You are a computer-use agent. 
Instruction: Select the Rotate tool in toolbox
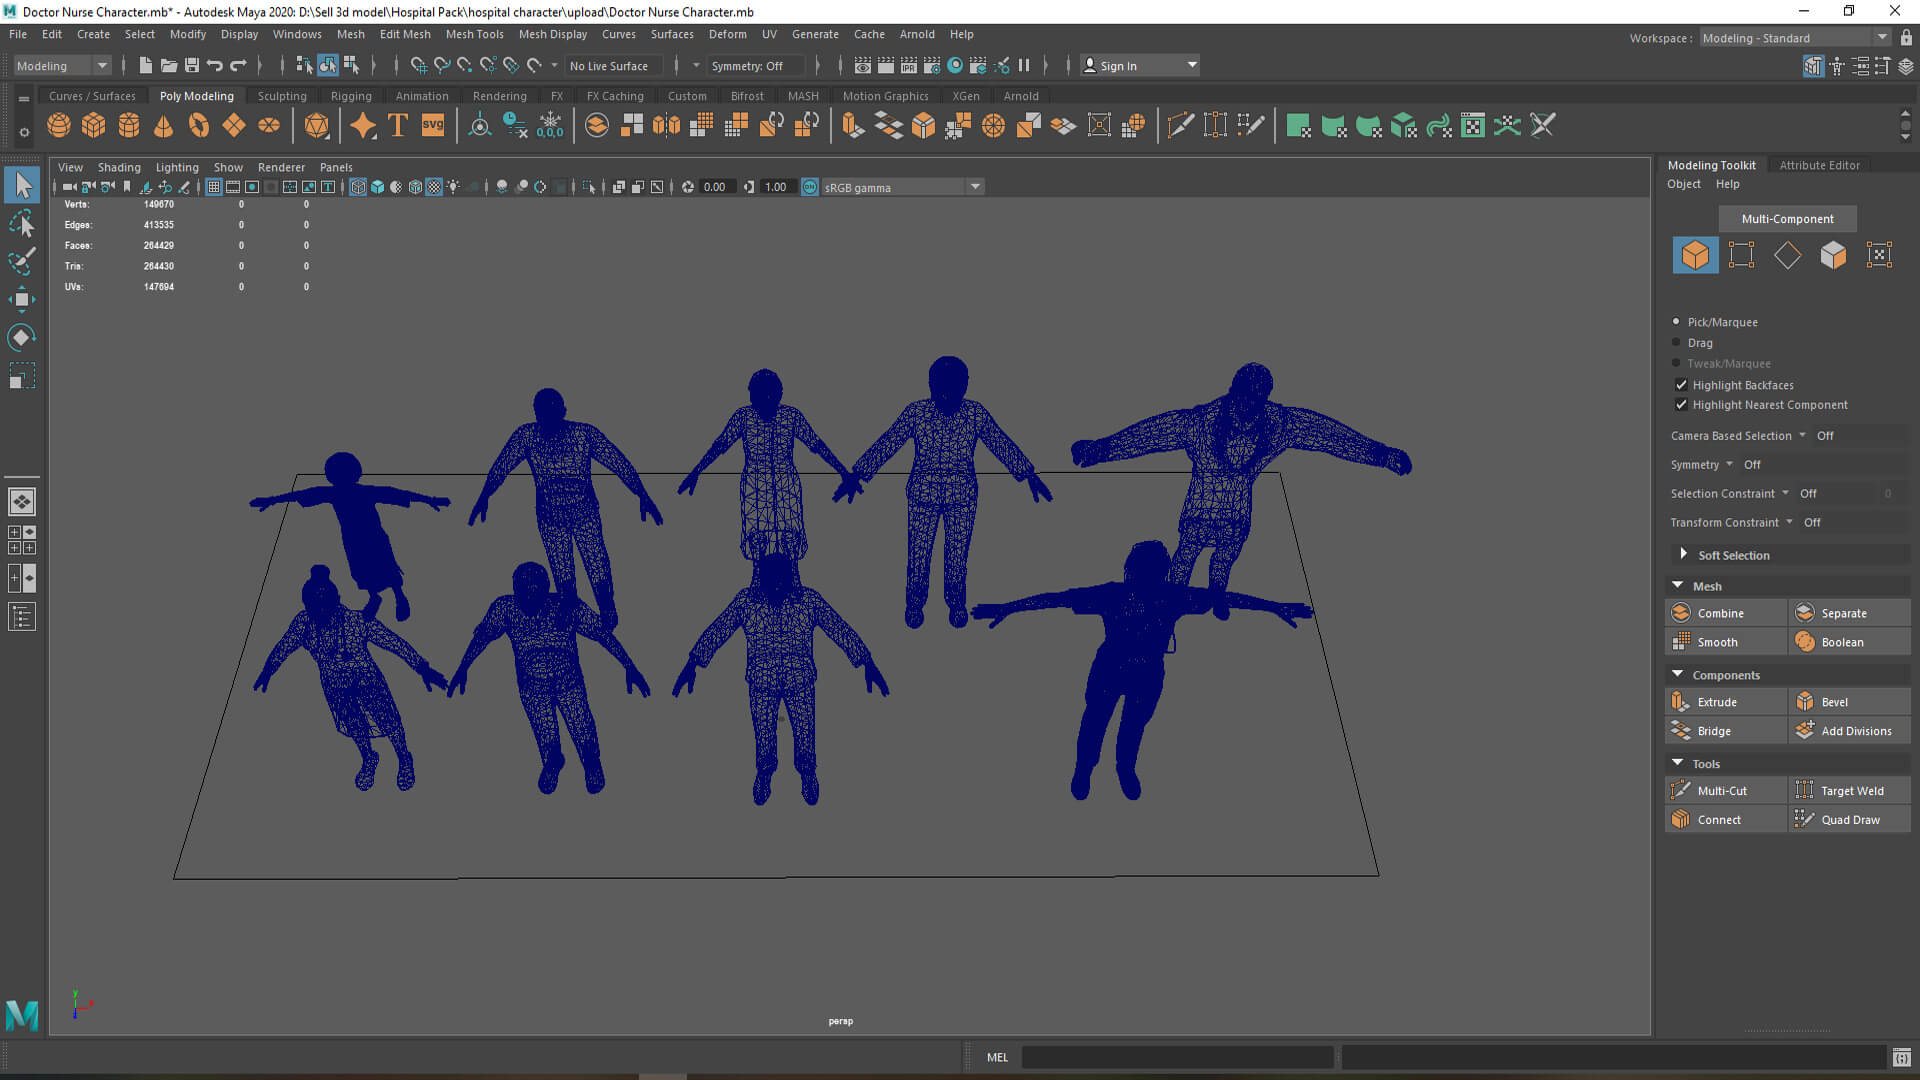(21, 338)
